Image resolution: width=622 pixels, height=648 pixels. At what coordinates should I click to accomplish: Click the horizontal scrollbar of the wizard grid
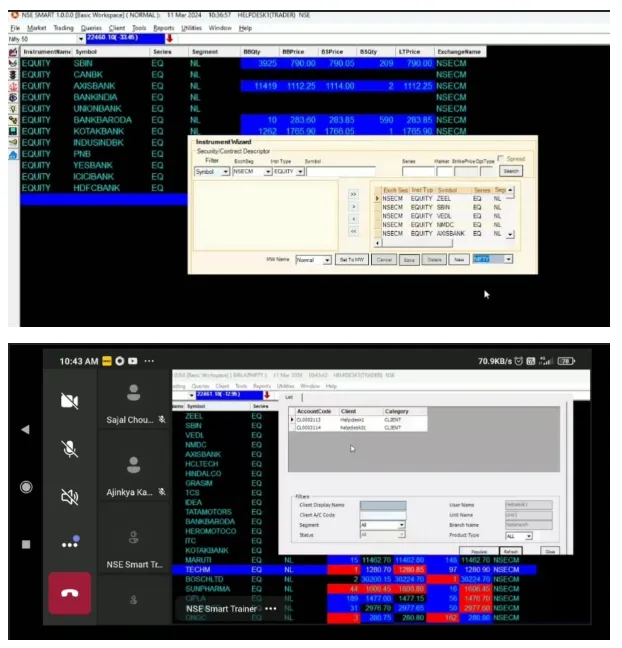coord(417,243)
